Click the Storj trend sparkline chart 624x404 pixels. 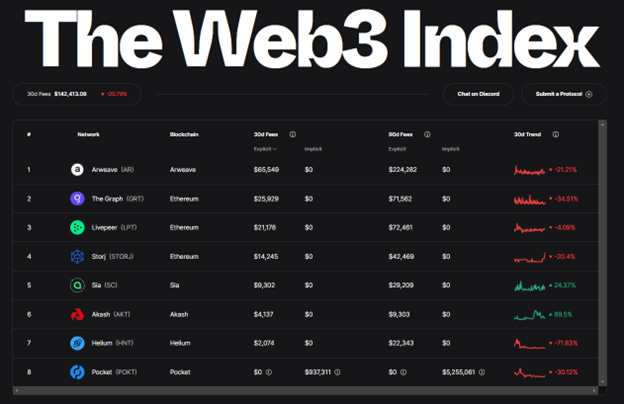tap(529, 258)
